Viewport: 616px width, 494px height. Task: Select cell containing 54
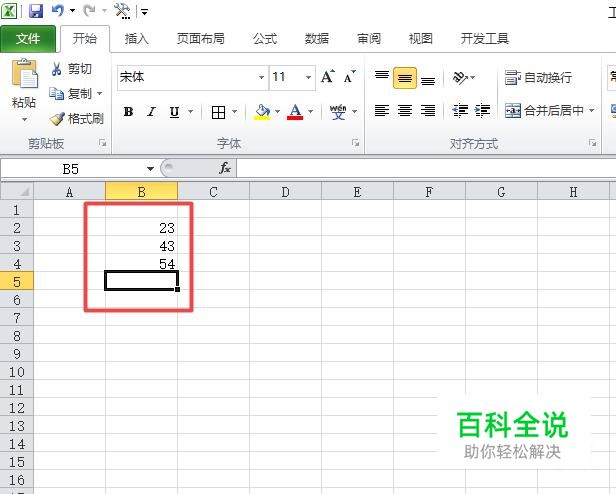141,263
